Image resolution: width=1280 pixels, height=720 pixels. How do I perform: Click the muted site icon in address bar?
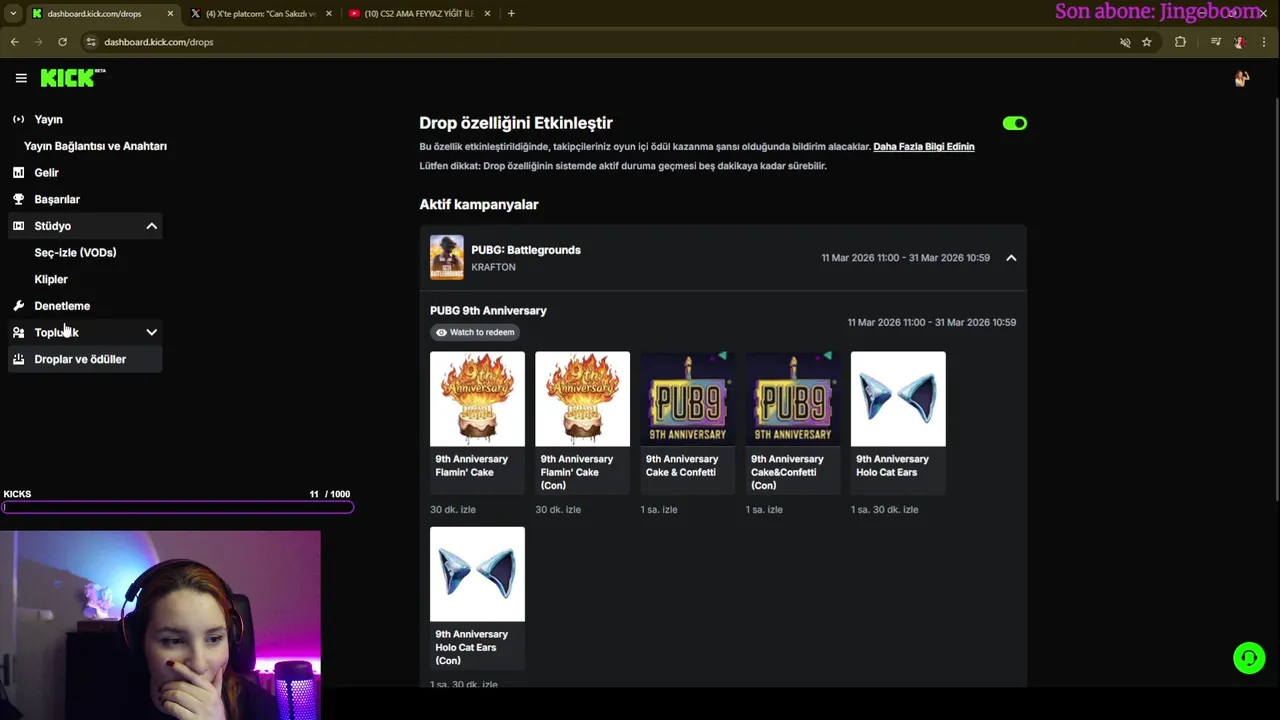coord(1125,42)
